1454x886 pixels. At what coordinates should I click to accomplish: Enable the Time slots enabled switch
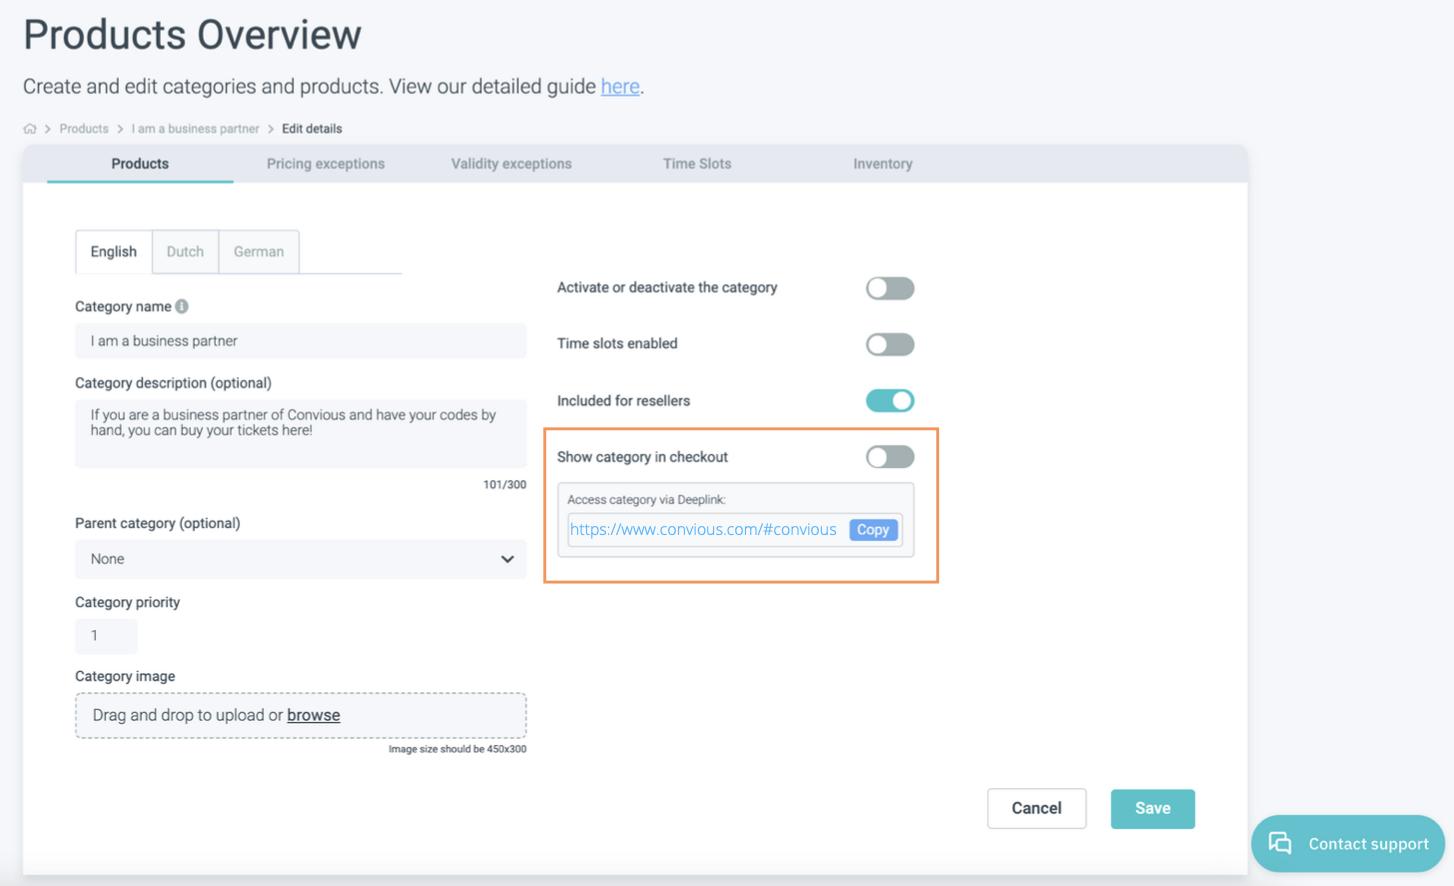(x=889, y=344)
